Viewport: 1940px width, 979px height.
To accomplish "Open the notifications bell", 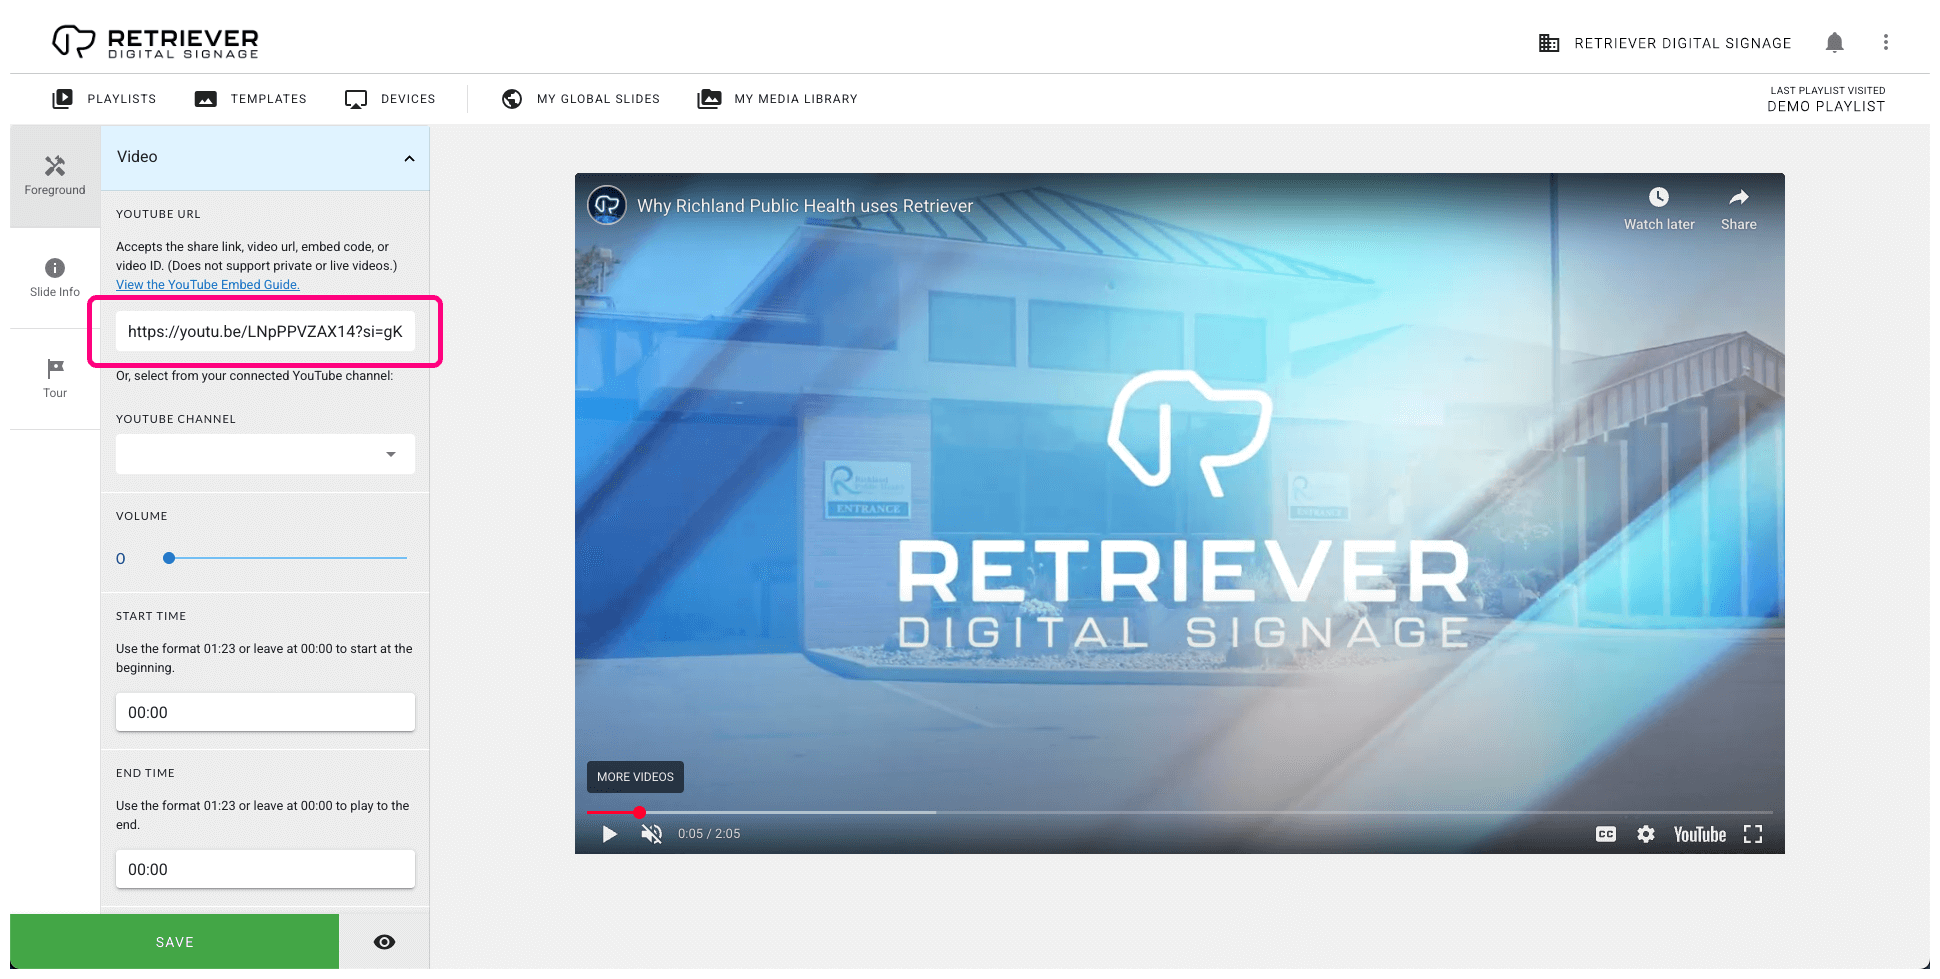I will pyautogui.click(x=1834, y=42).
